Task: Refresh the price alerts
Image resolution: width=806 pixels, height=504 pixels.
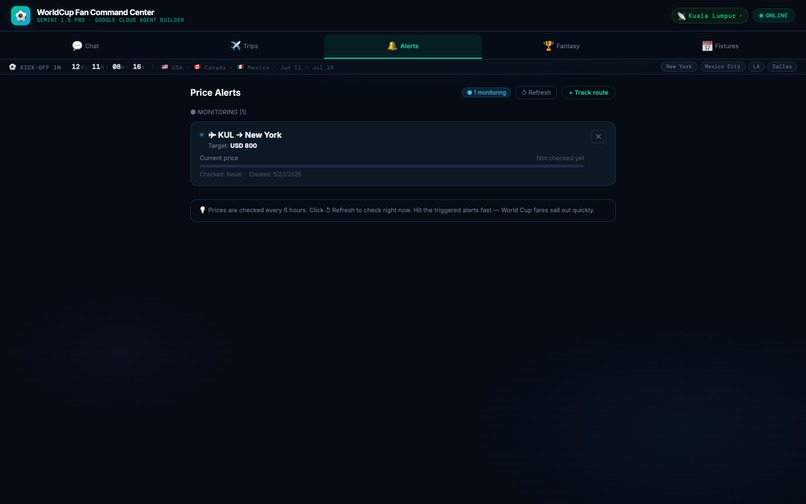Action: [536, 93]
